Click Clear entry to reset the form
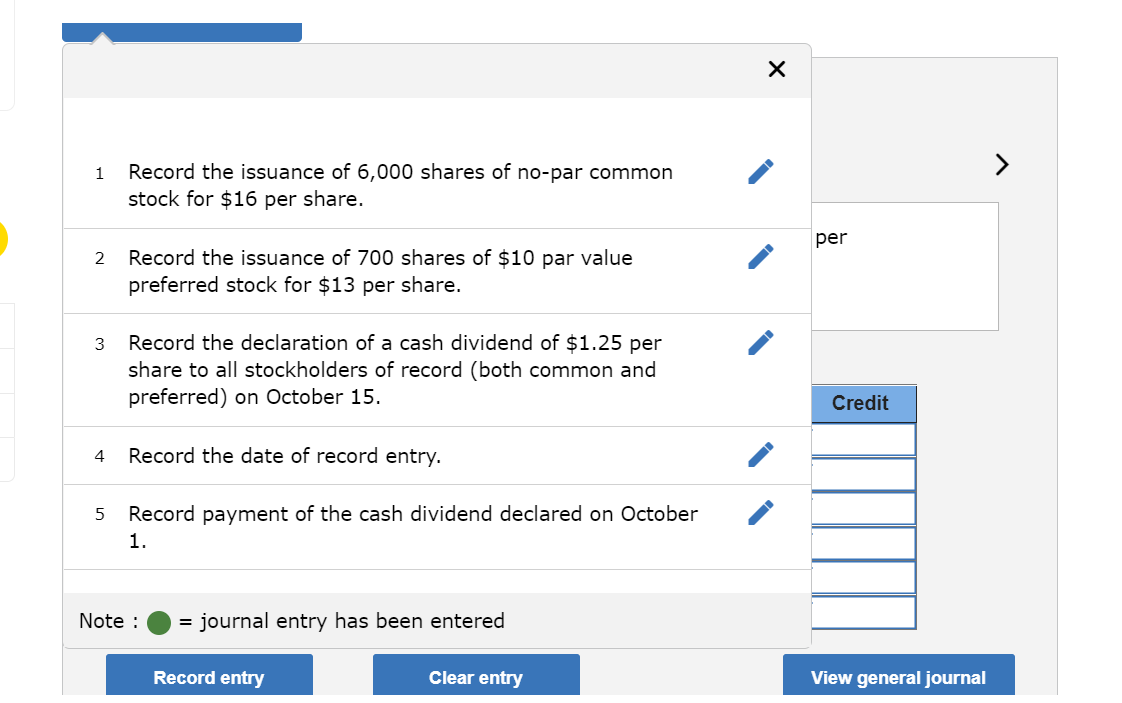Viewport: 1122px width, 703px height. click(x=476, y=677)
